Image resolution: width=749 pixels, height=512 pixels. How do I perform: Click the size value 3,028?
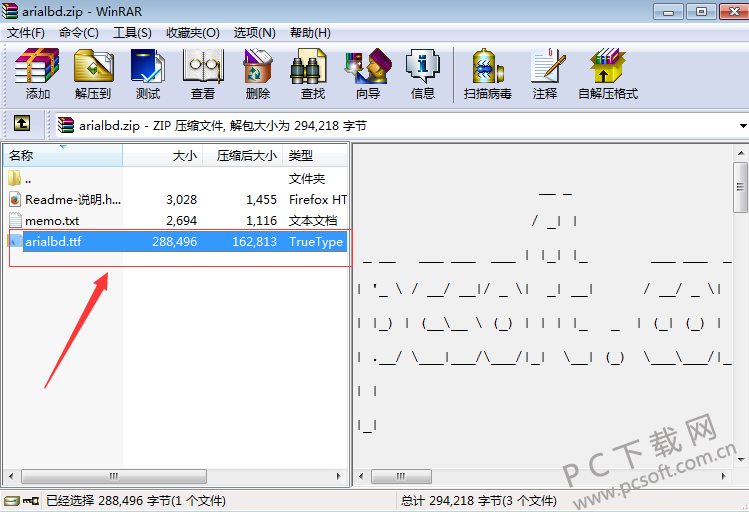coord(182,200)
